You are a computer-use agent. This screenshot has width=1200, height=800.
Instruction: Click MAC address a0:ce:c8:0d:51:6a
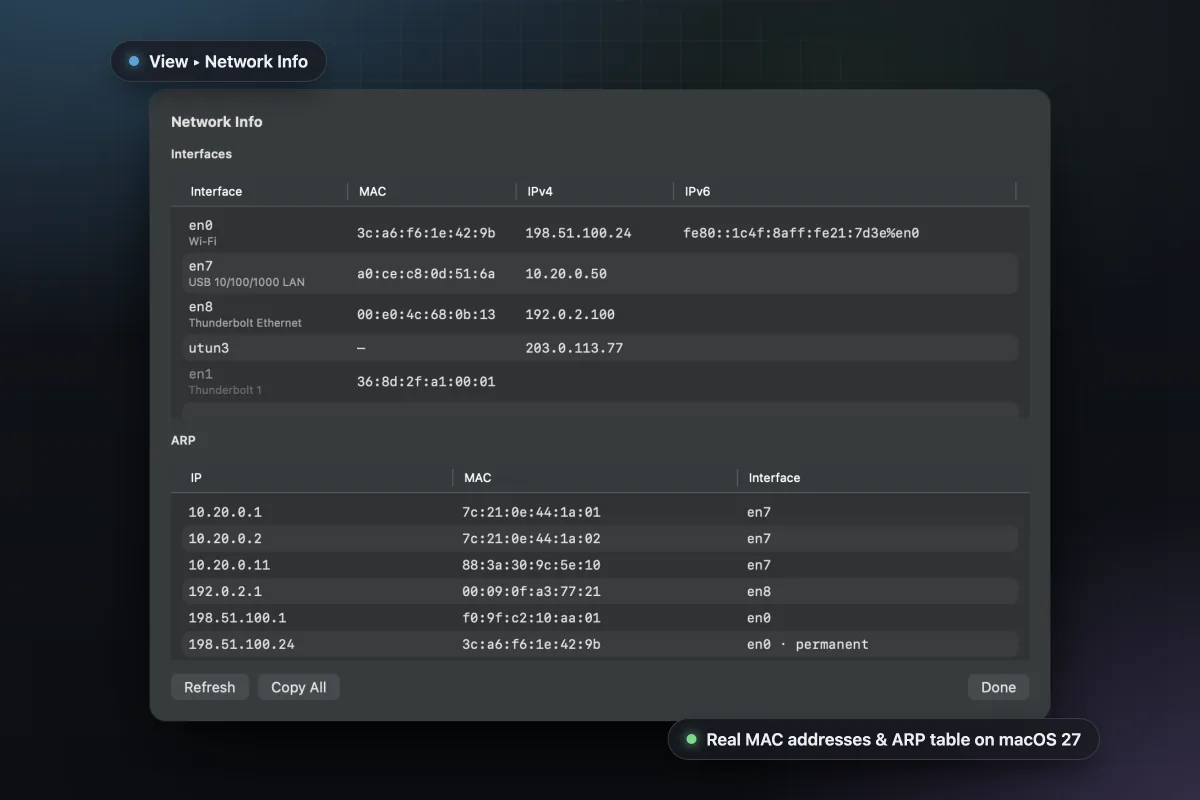click(426, 273)
